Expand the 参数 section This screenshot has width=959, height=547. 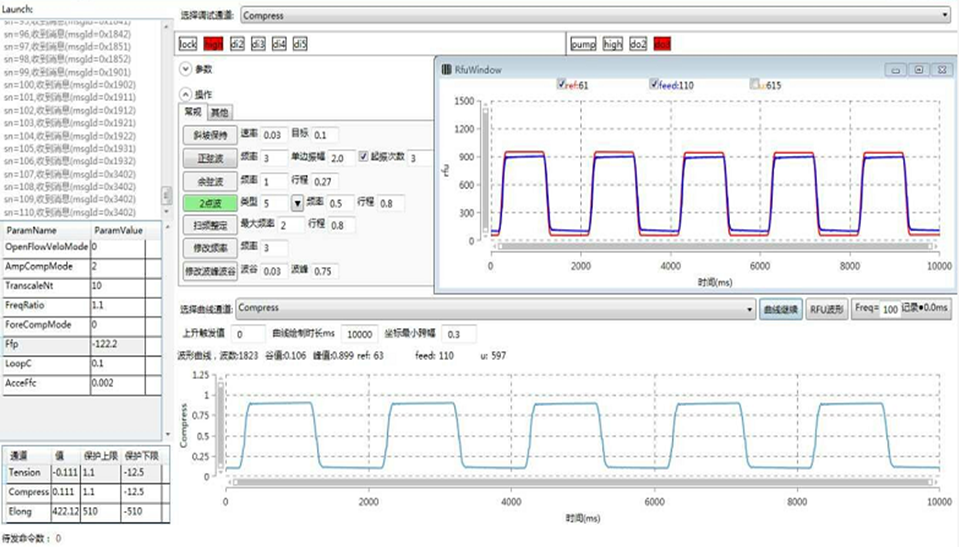pos(185,69)
